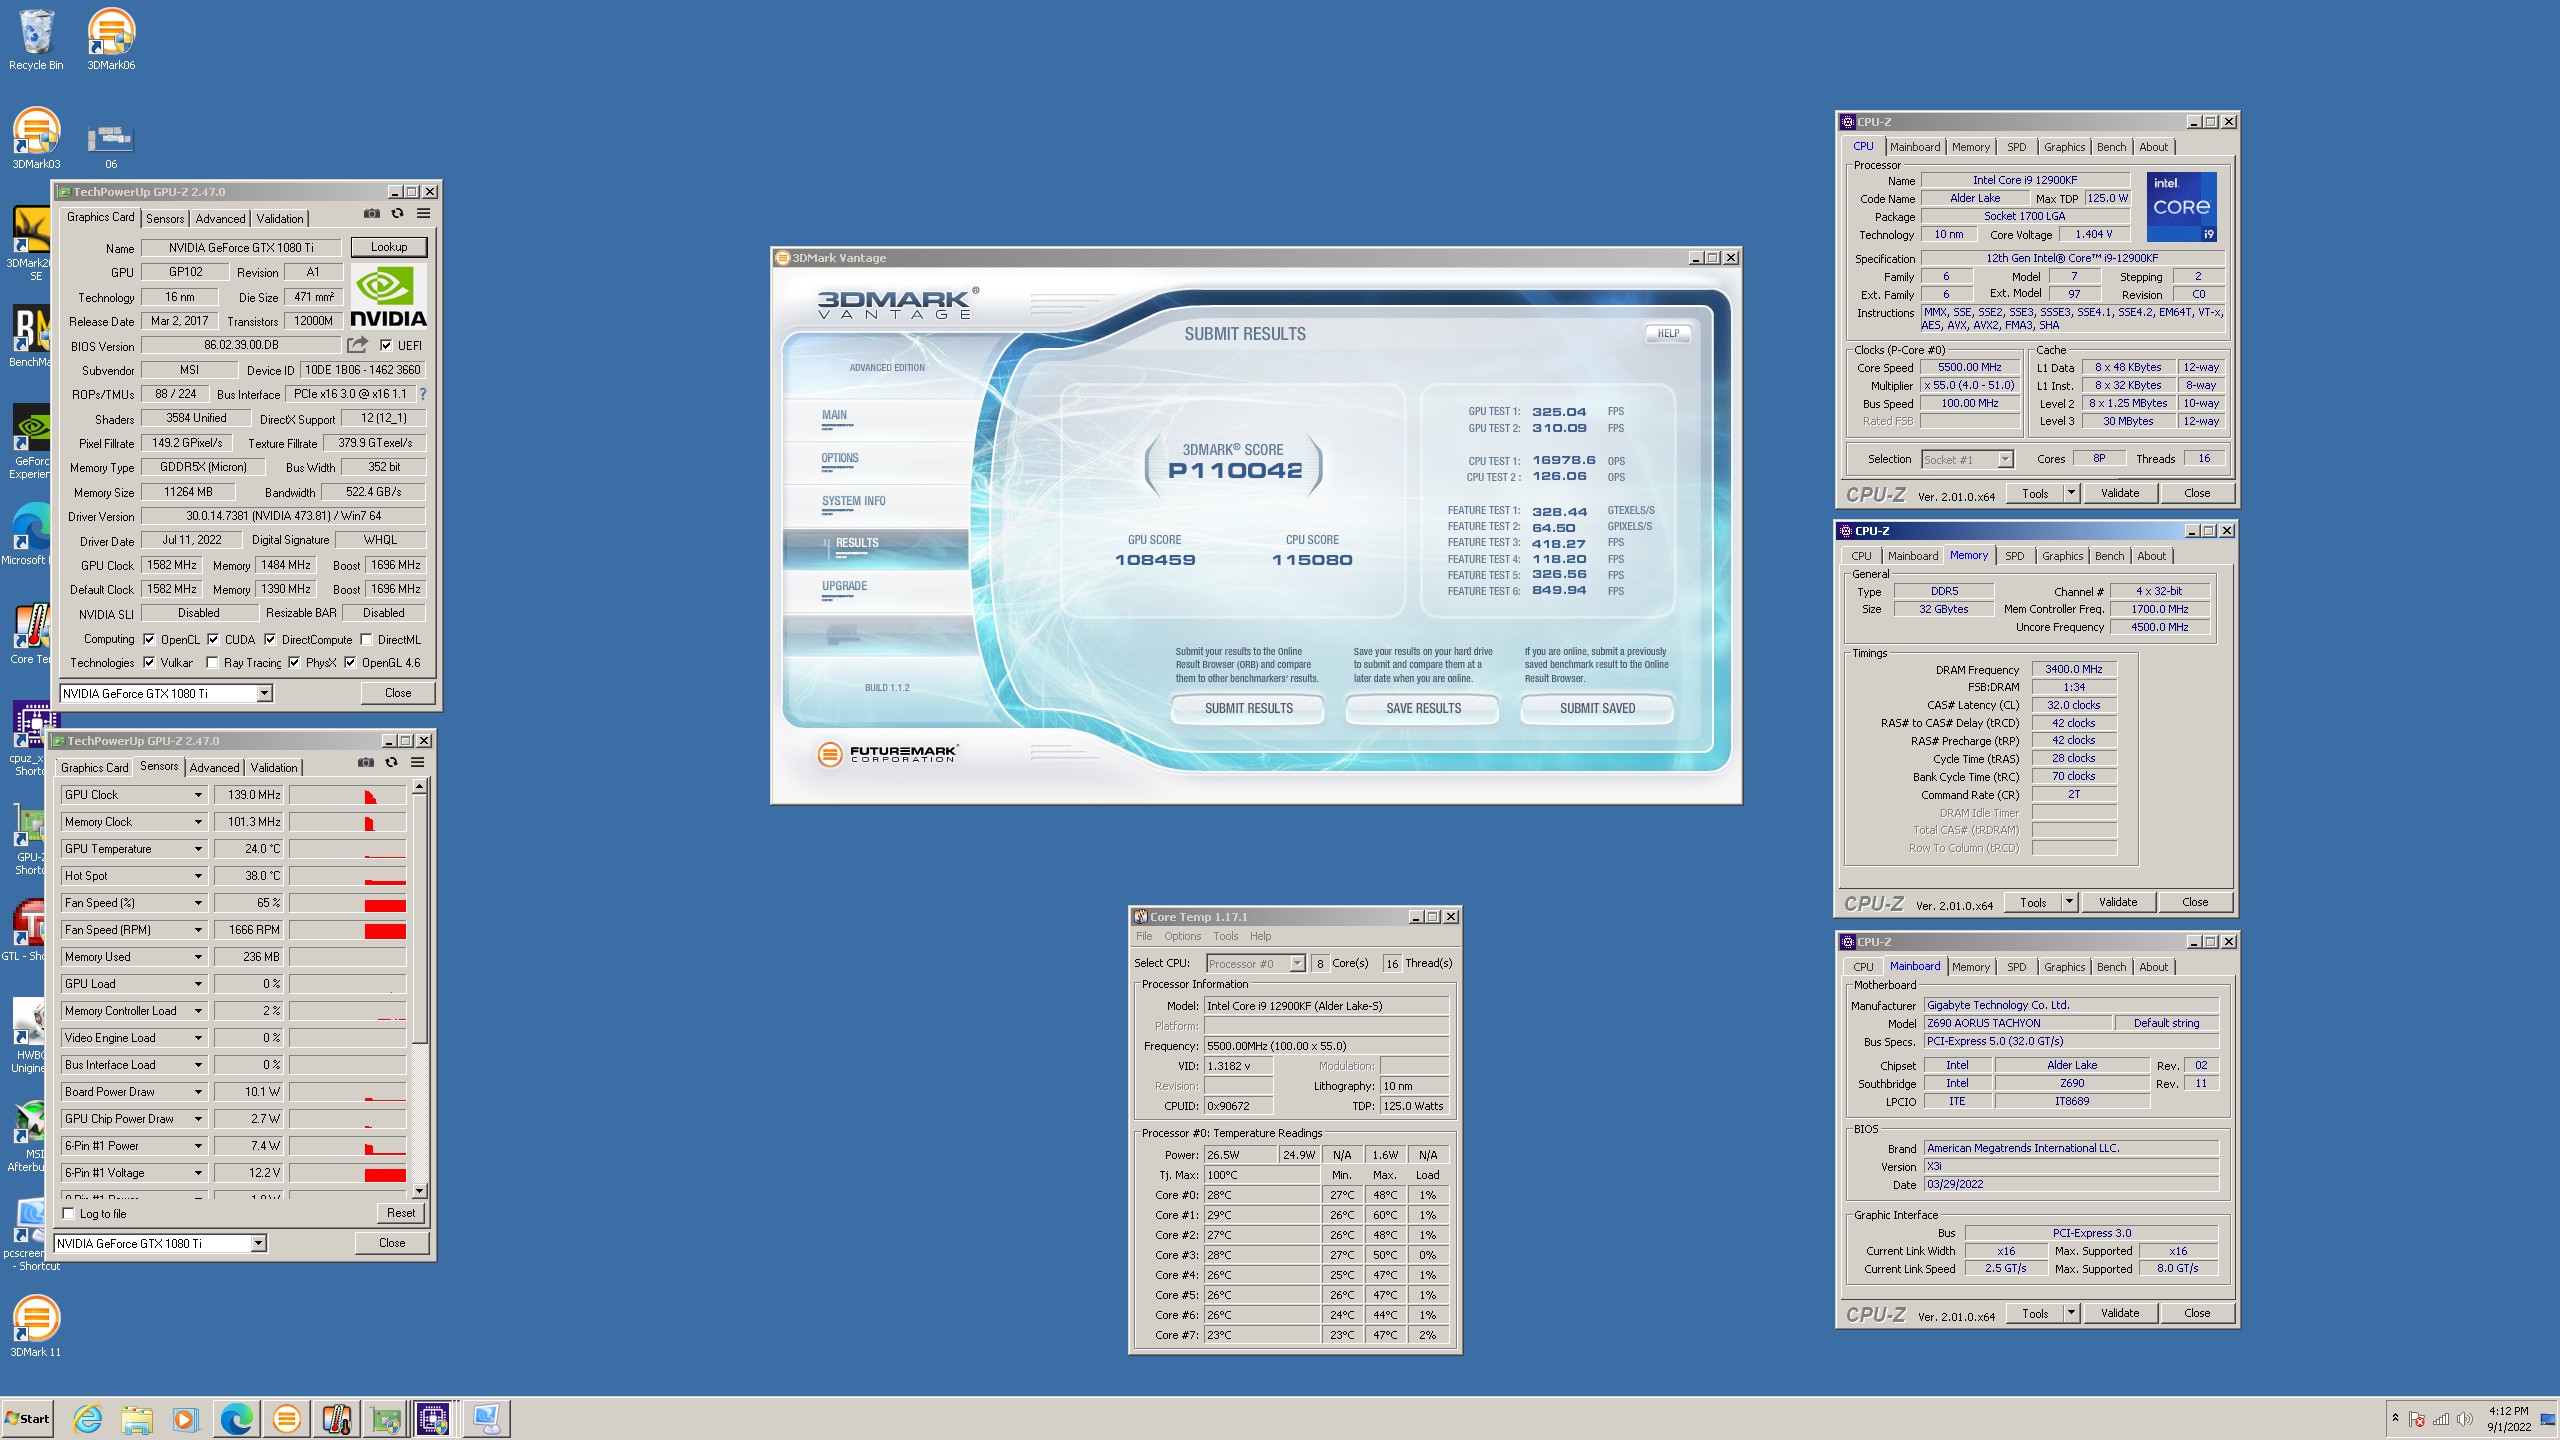Toggle the Vulkan checkbox
This screenshot has width=2560, height=1440.
pos(149,662)
